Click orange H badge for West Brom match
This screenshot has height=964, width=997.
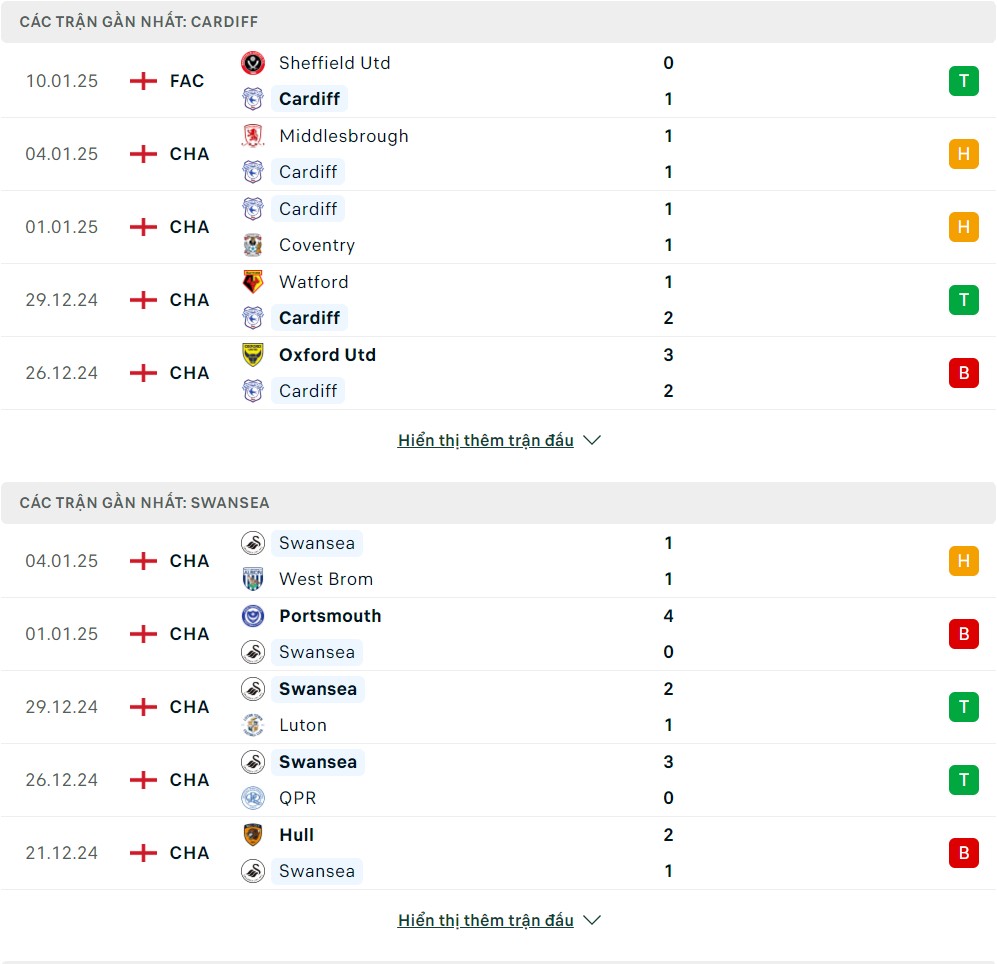pos(963,561)
